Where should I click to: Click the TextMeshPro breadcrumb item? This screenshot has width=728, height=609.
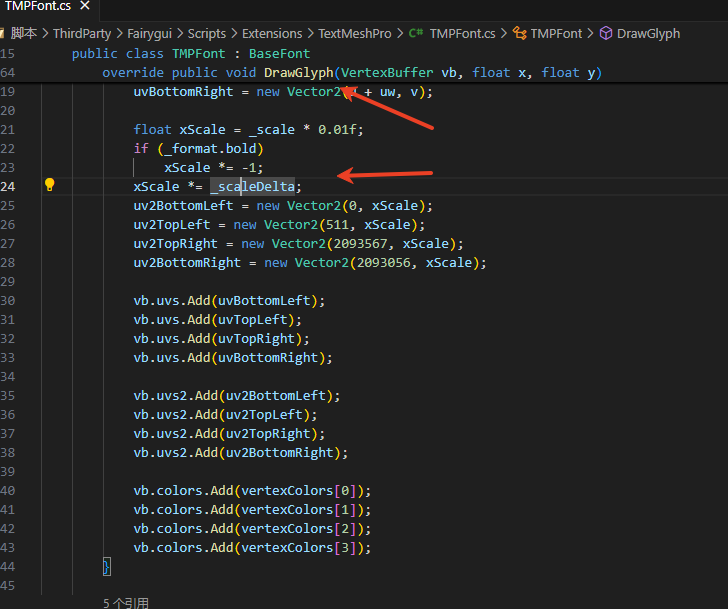pyautogui.click(x=355, y=33)
